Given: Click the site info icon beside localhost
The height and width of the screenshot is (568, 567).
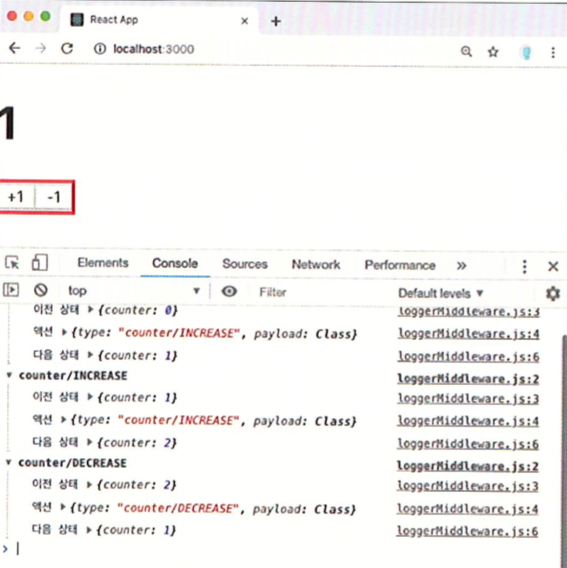Looking at the screenshot, I should (100, 49).
